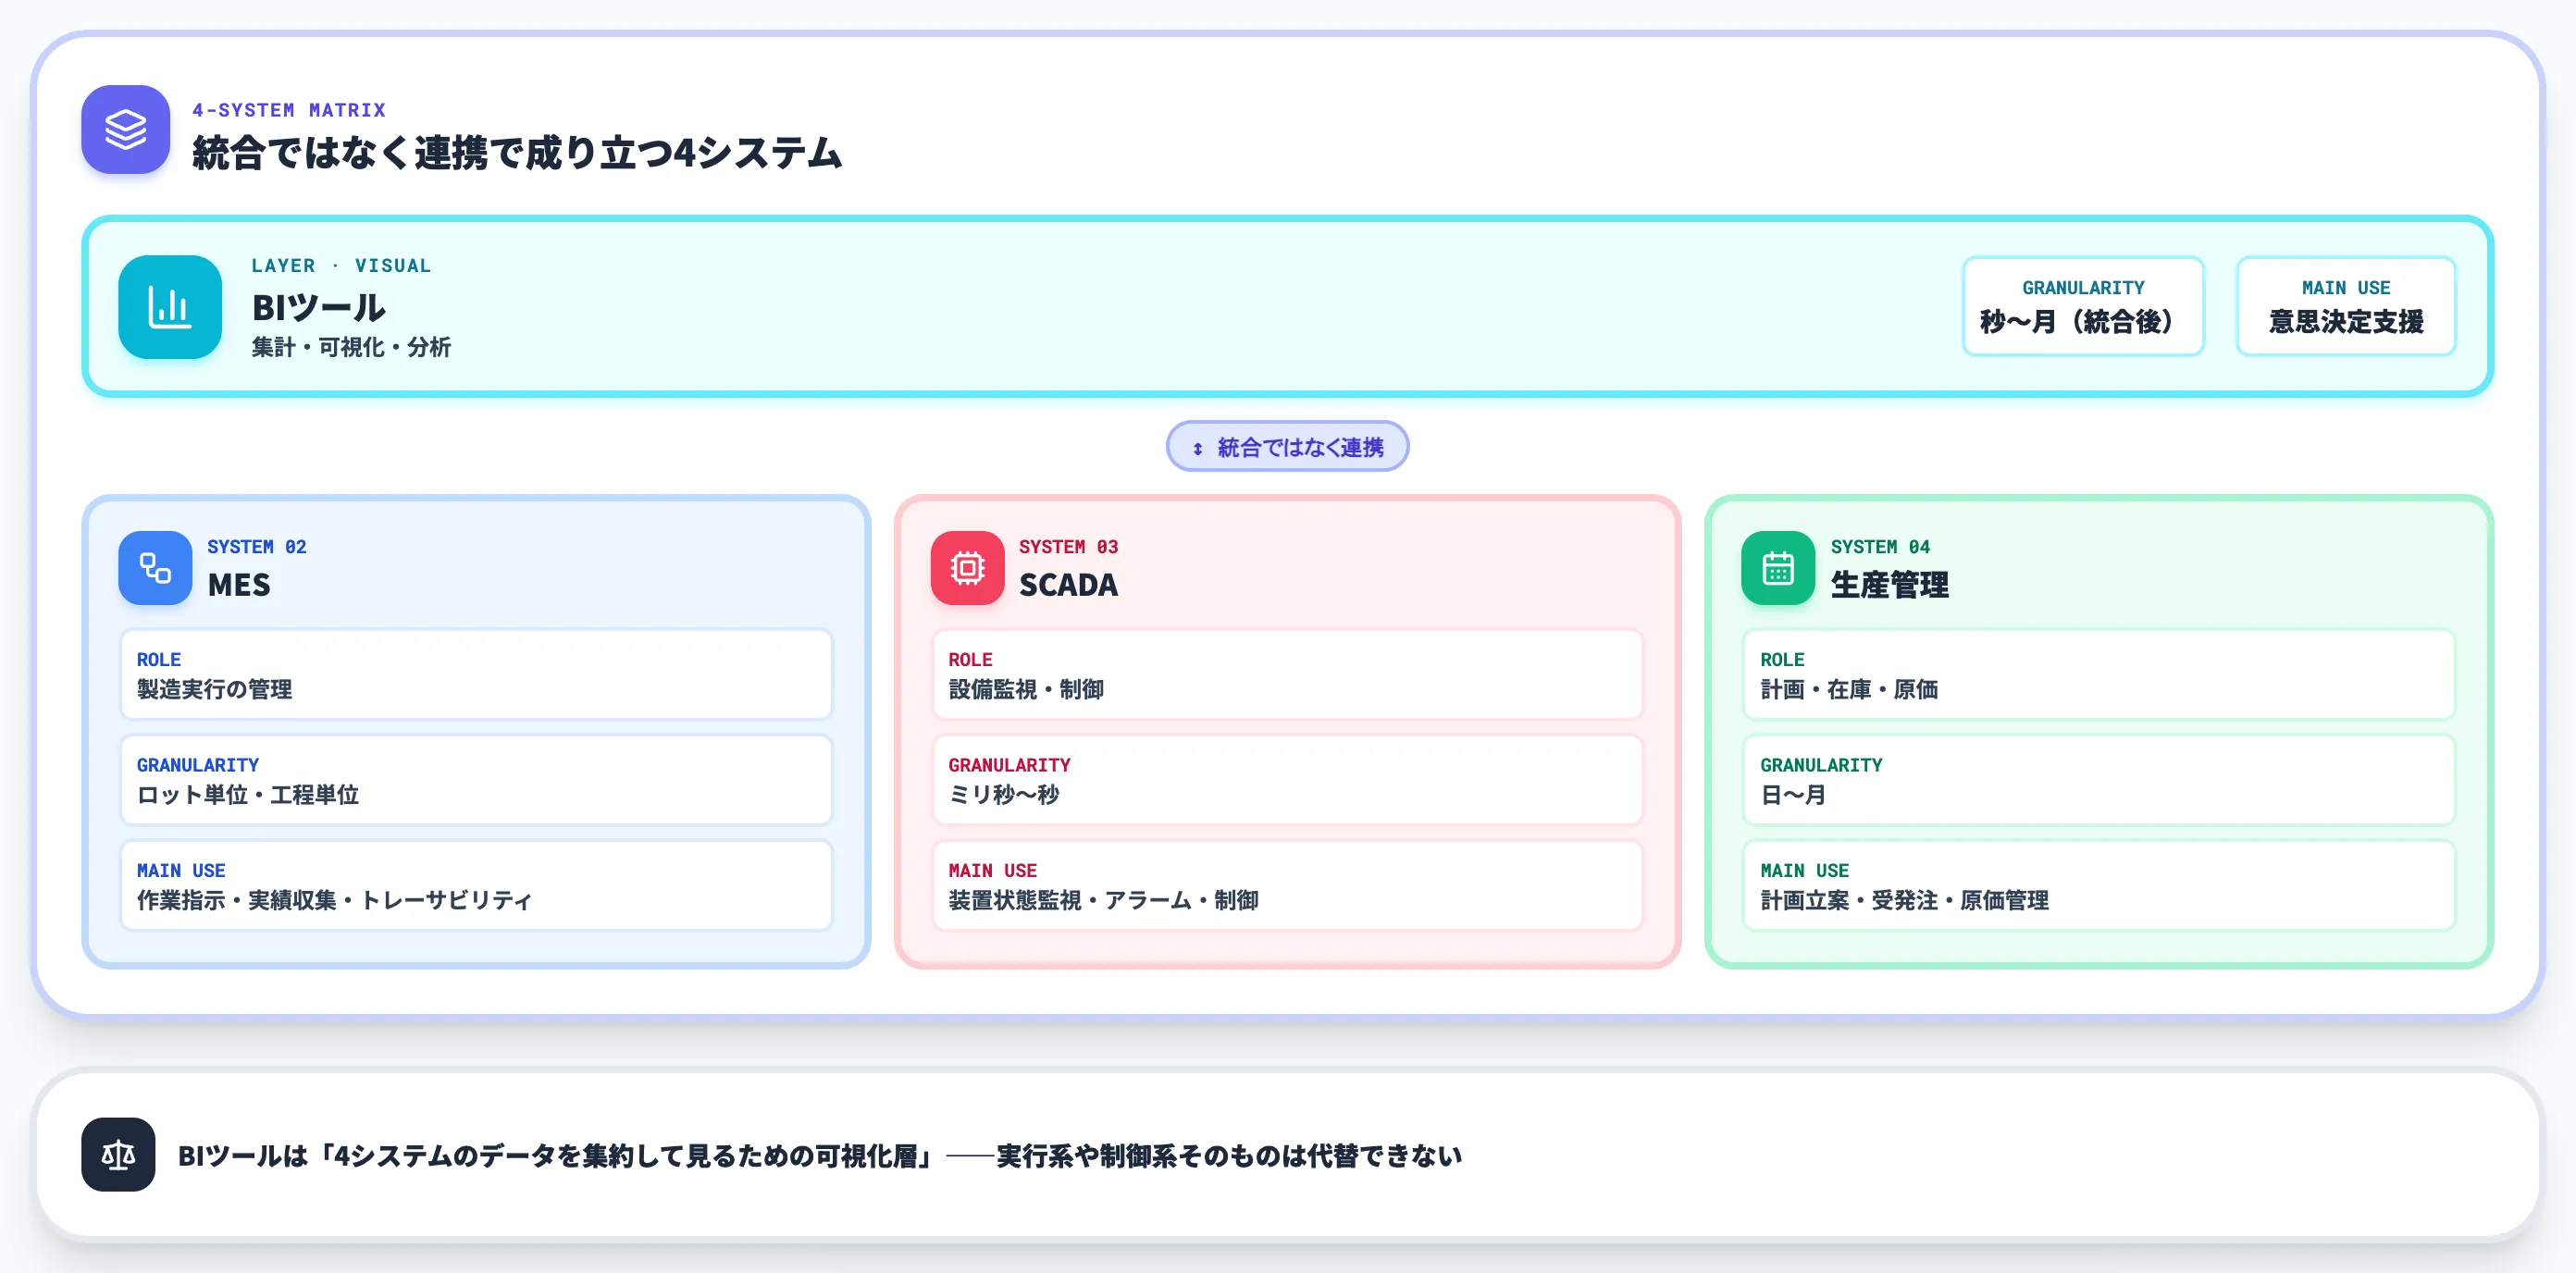Click the footer note starting BIツールは「4システムの

pos(819,1156)
